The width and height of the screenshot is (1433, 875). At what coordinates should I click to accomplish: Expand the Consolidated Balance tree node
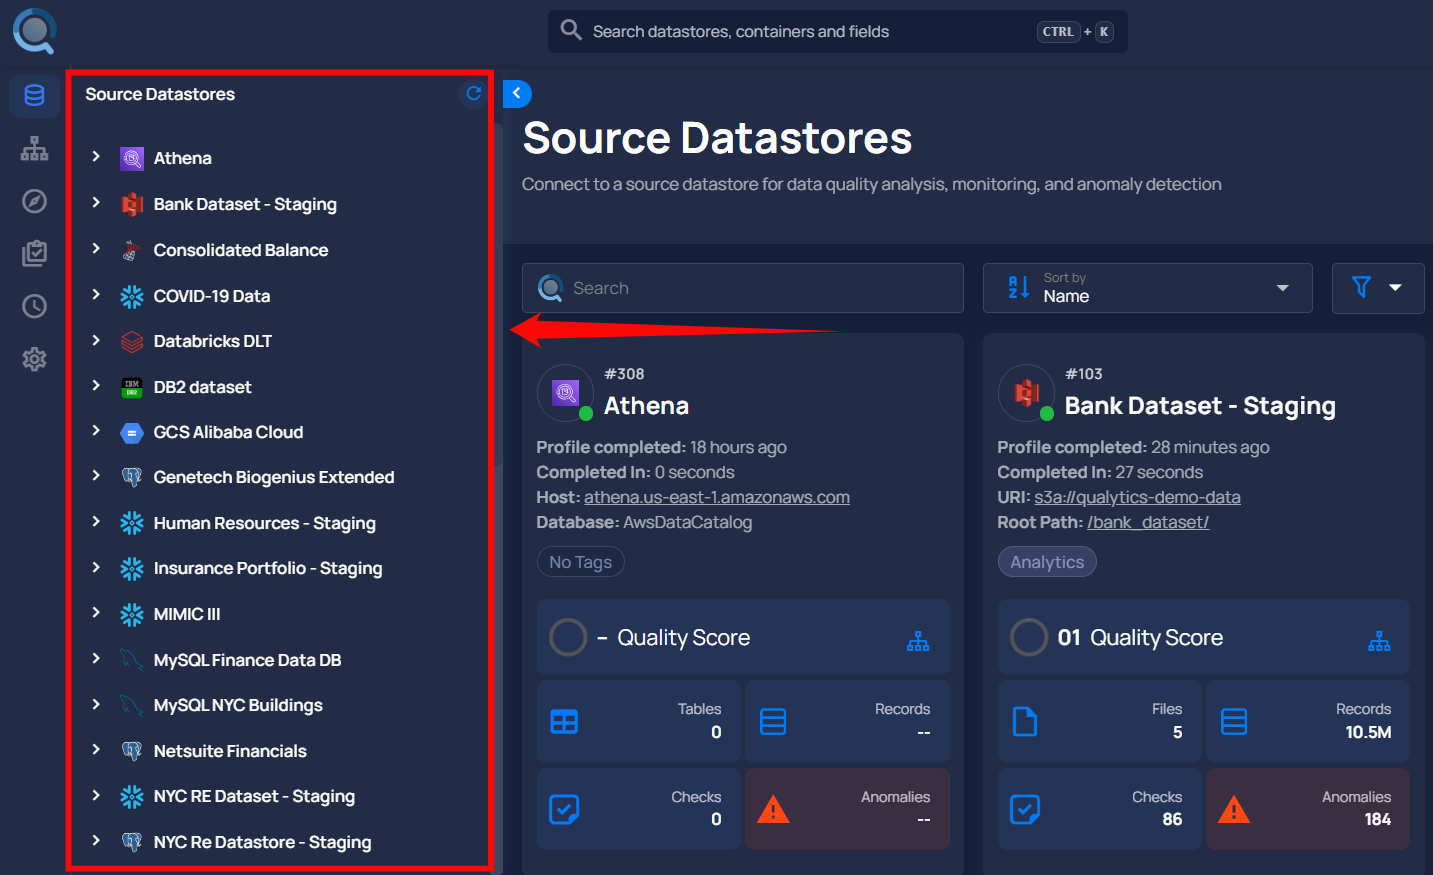[x=96, y=248]
